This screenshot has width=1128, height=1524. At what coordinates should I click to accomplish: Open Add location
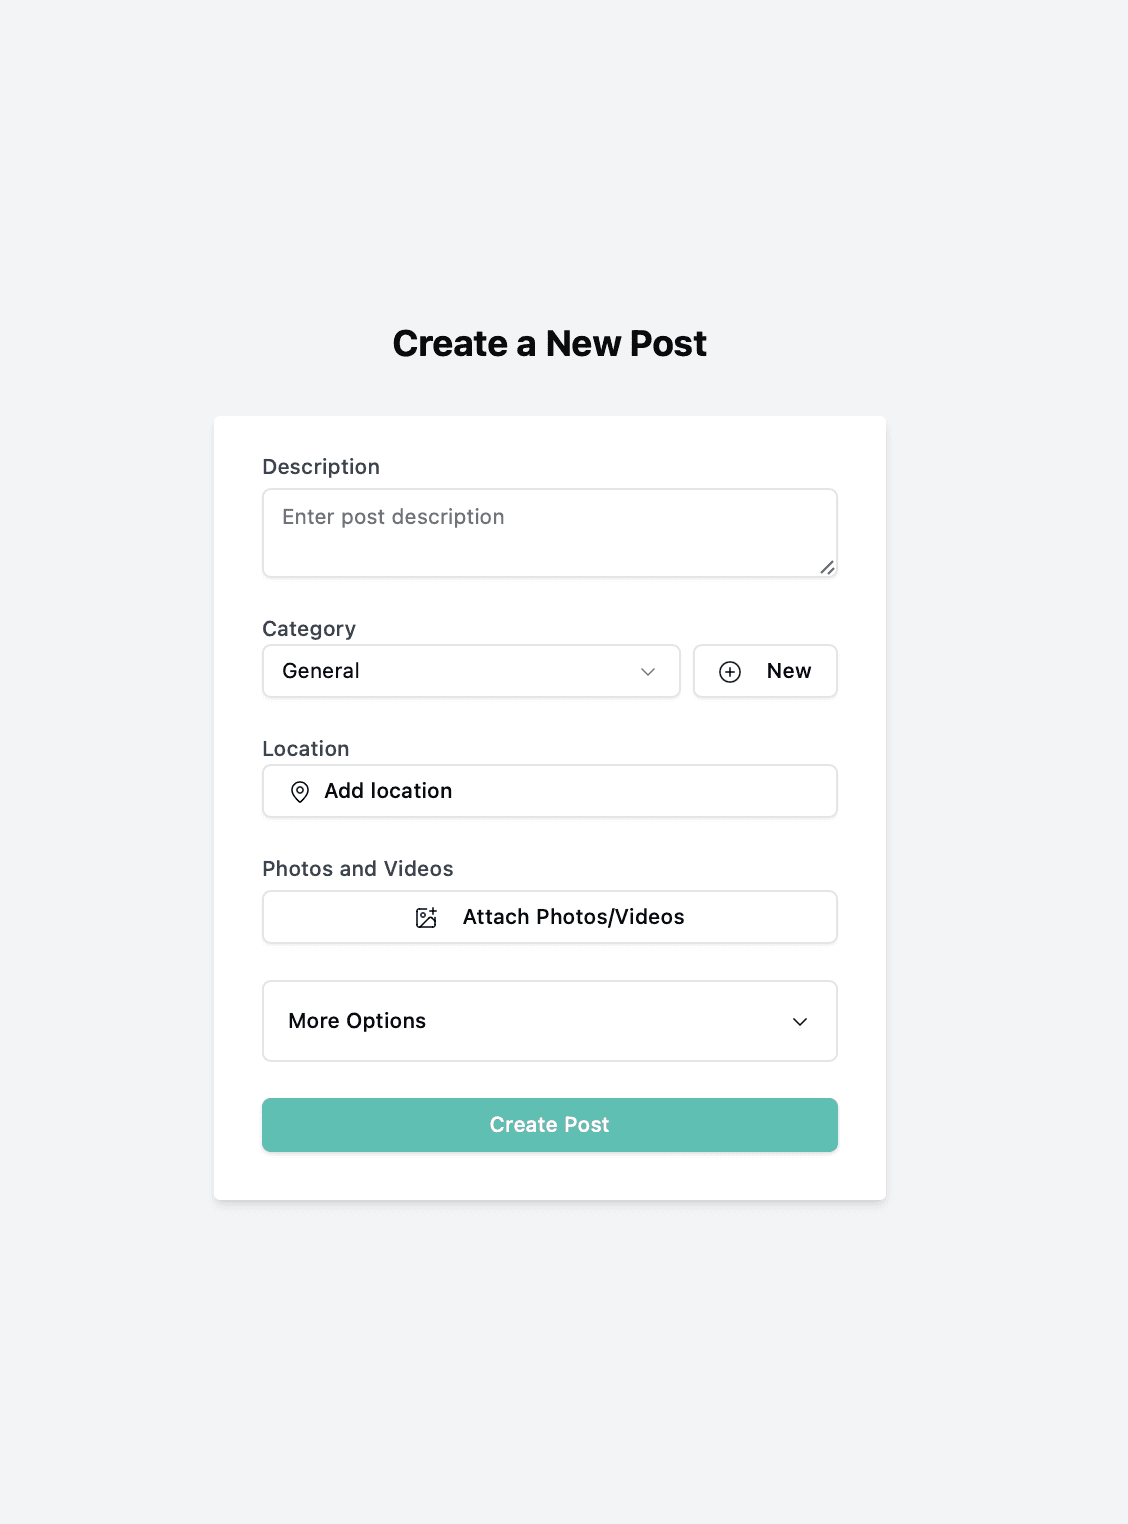pos(549,791)
